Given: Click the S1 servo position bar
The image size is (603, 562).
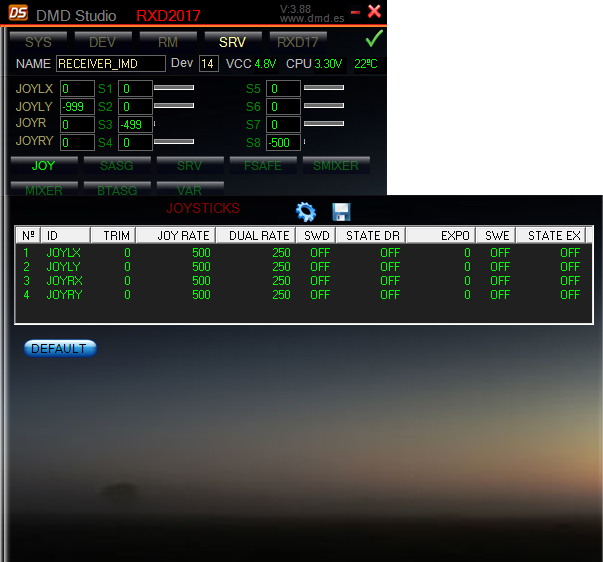Looking at the screenshot, I should [x=174, y=88].
